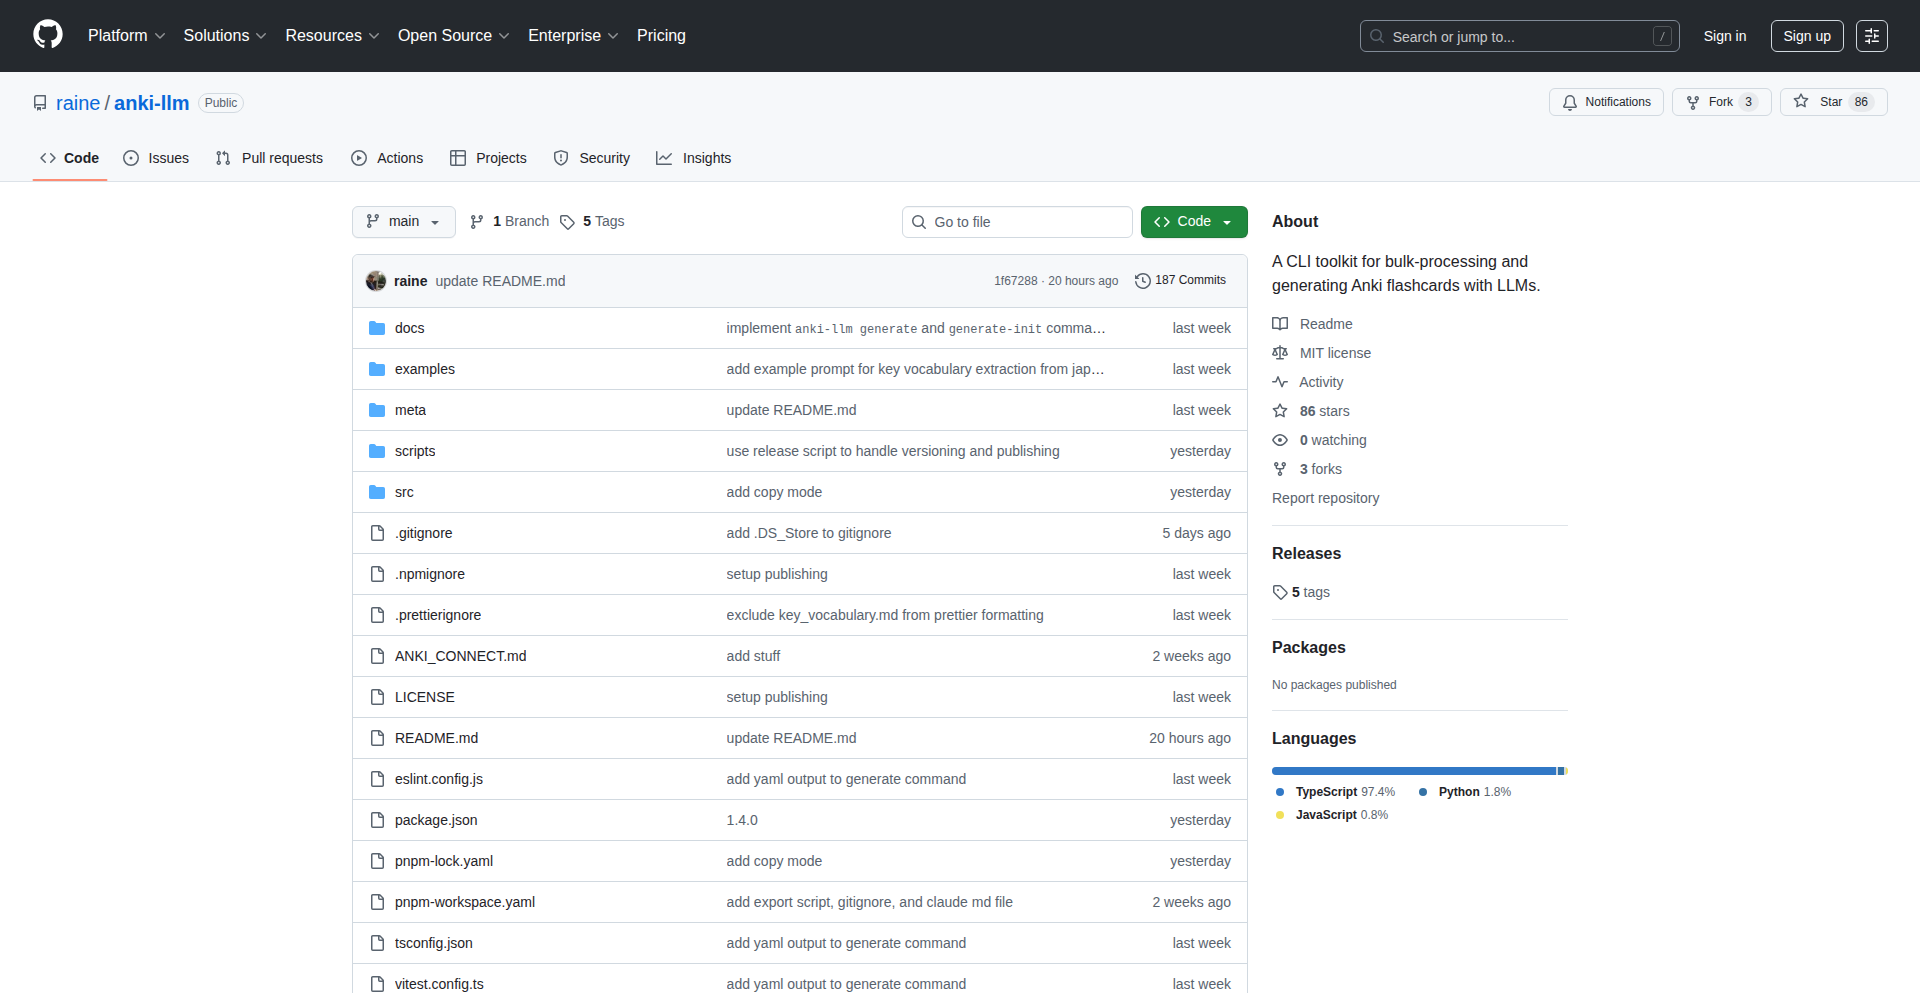Switch to the Pull requests tab
Image resolution: width=1920 pixels, height=993 pixels.
tap(269, 158)
